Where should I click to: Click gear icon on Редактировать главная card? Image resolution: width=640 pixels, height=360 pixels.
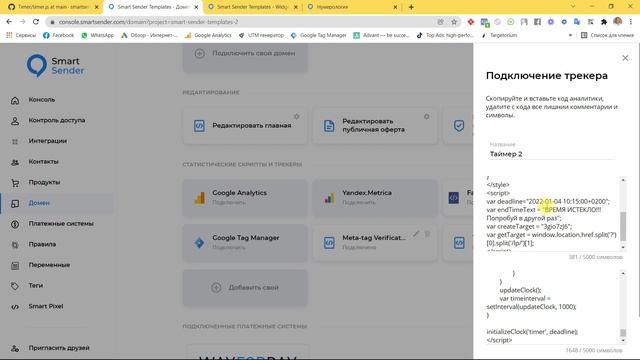pyautogui.click(x=297, y=116)
